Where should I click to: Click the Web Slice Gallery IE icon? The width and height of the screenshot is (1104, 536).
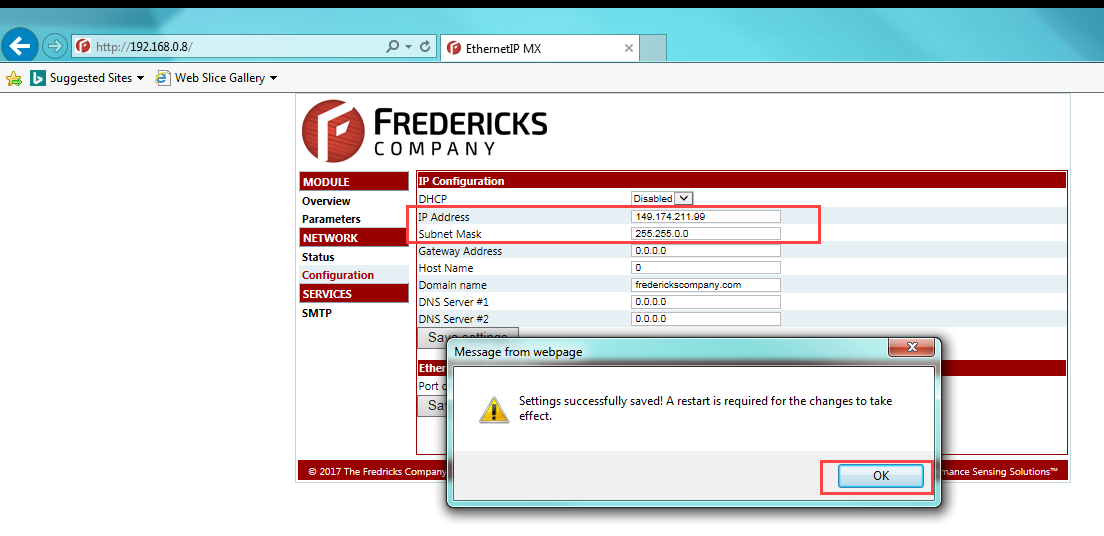pyautogui.click(x=163, y=78)
